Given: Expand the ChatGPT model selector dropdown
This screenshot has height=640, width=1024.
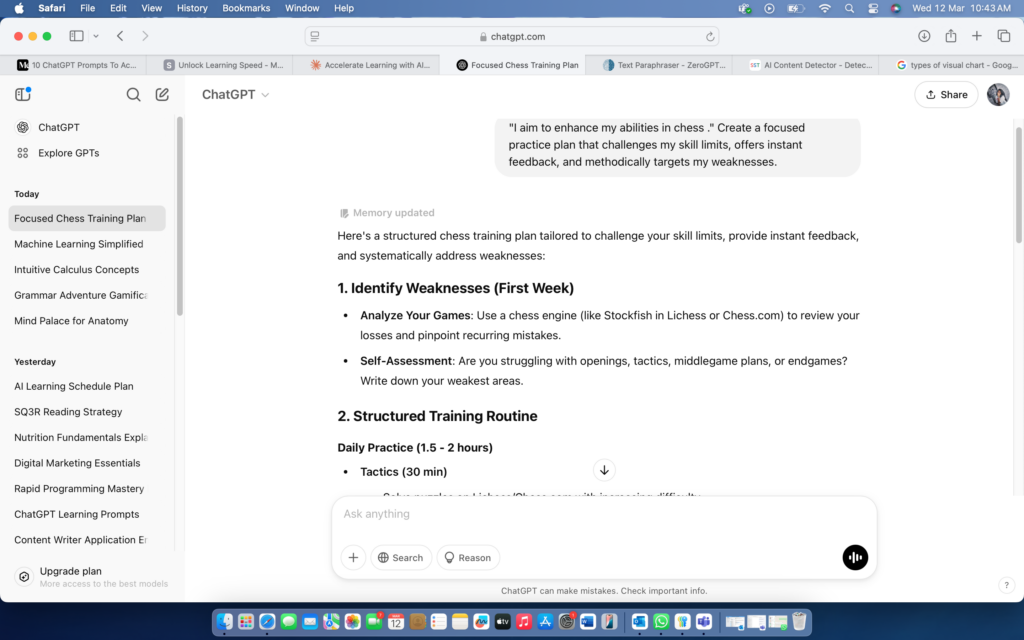Looking at the screenshot, I should [236, 95].
